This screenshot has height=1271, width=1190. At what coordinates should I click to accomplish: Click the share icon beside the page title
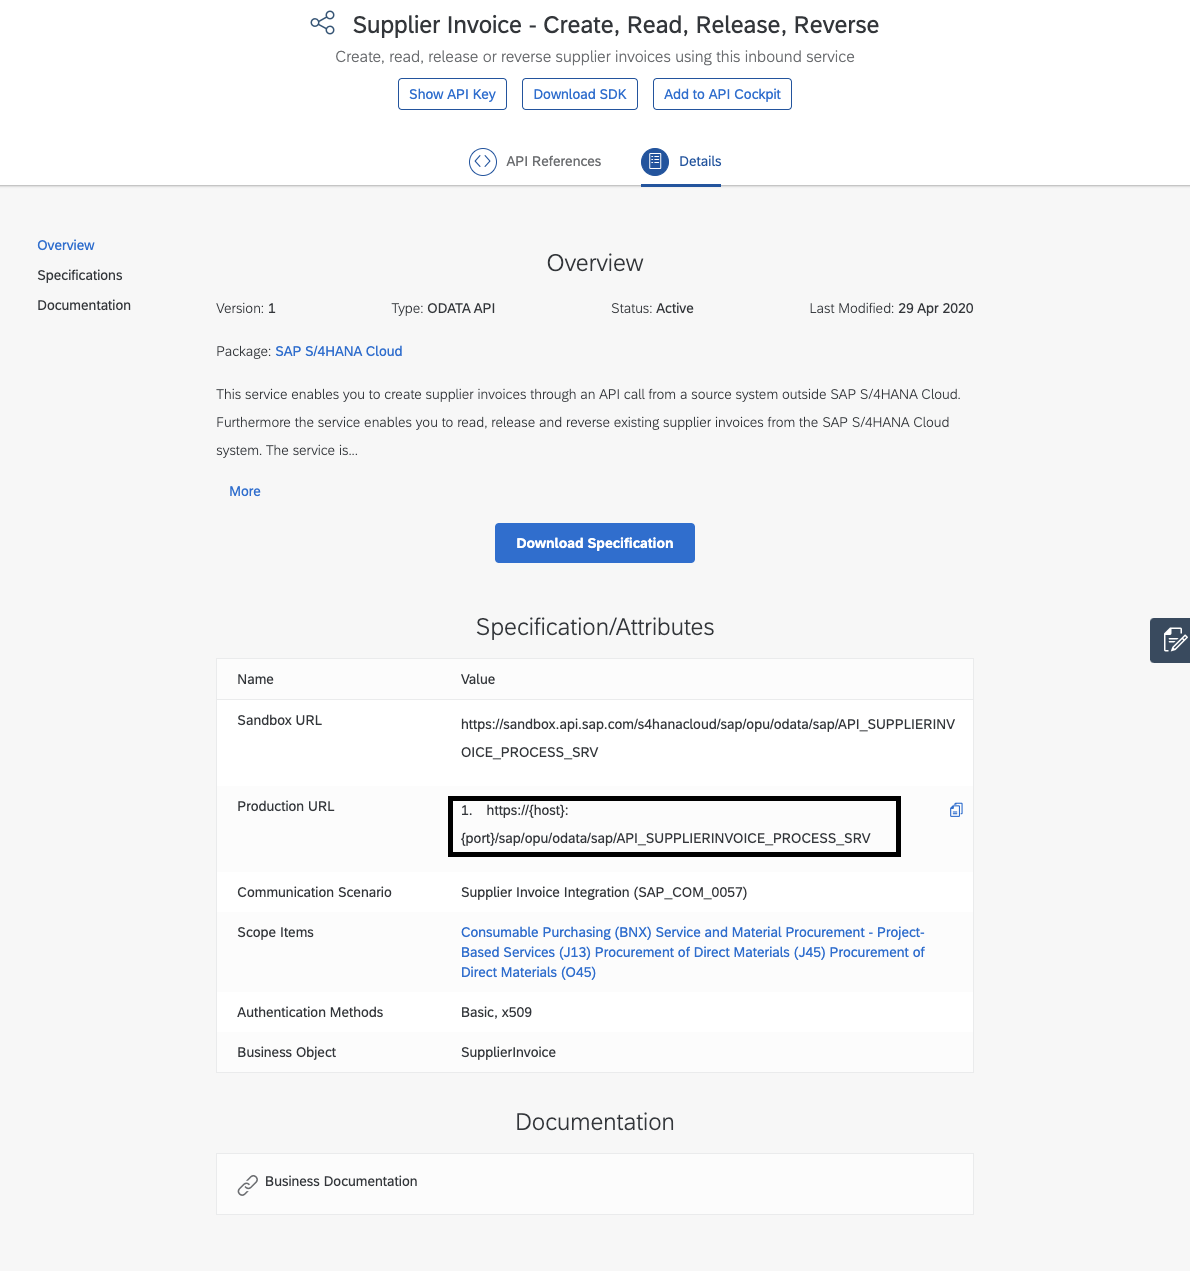(322, 22)
